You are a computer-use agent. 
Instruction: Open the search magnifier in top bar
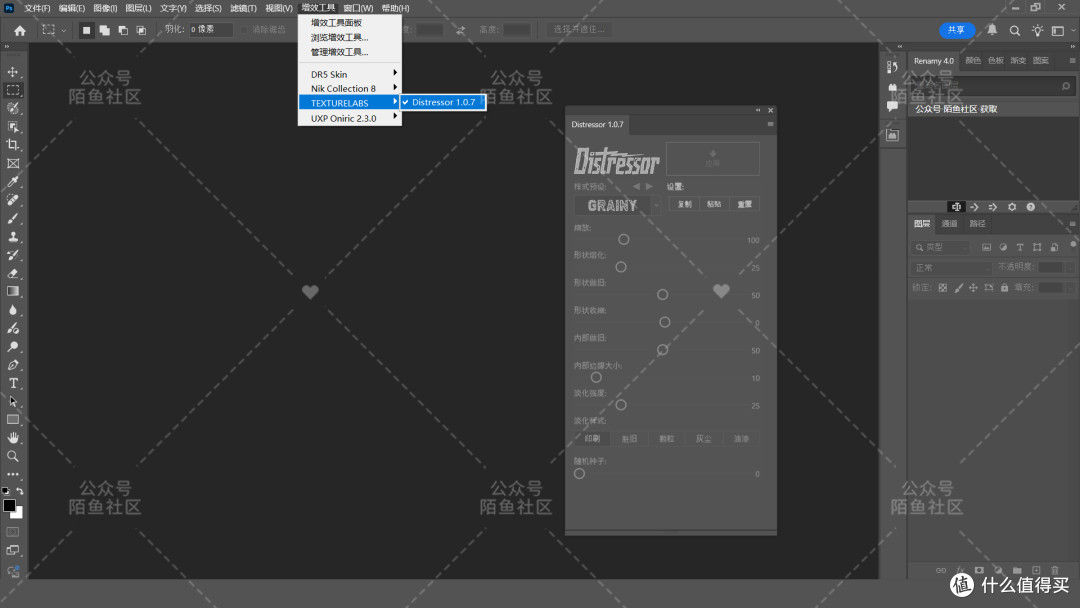tap(1015, 30)
